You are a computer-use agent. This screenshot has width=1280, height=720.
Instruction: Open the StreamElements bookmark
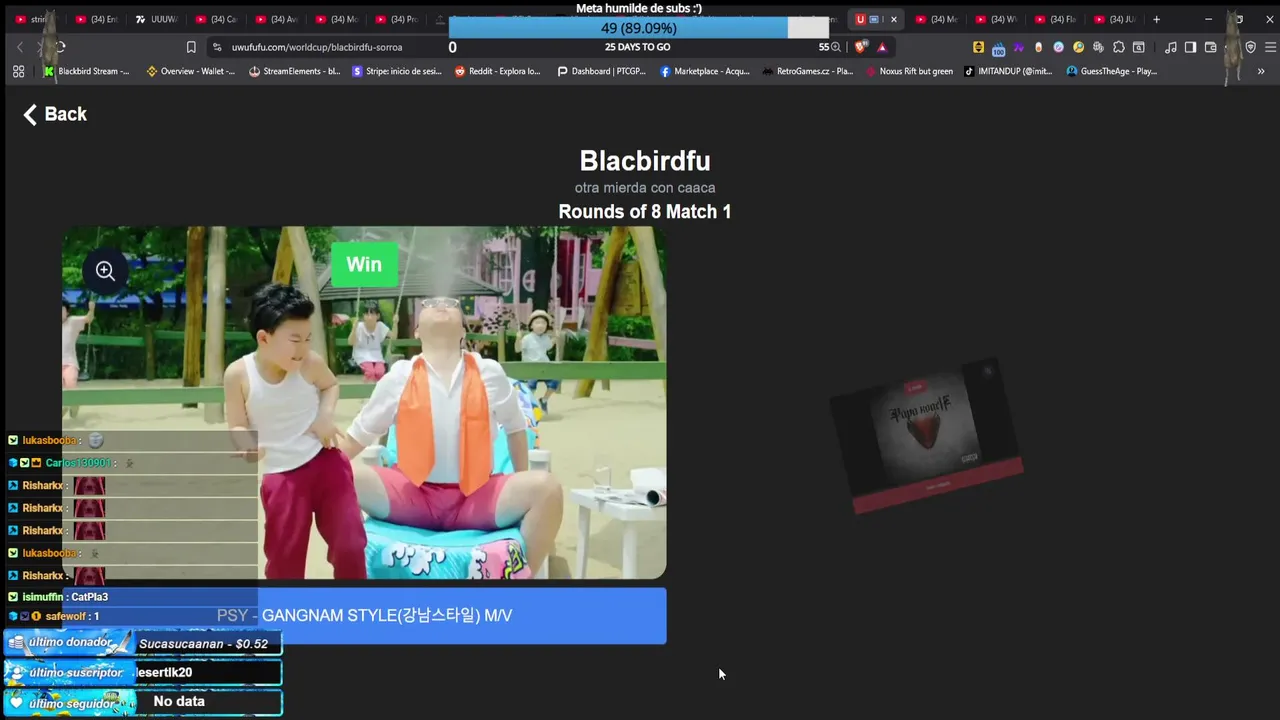tap(294, 71)
